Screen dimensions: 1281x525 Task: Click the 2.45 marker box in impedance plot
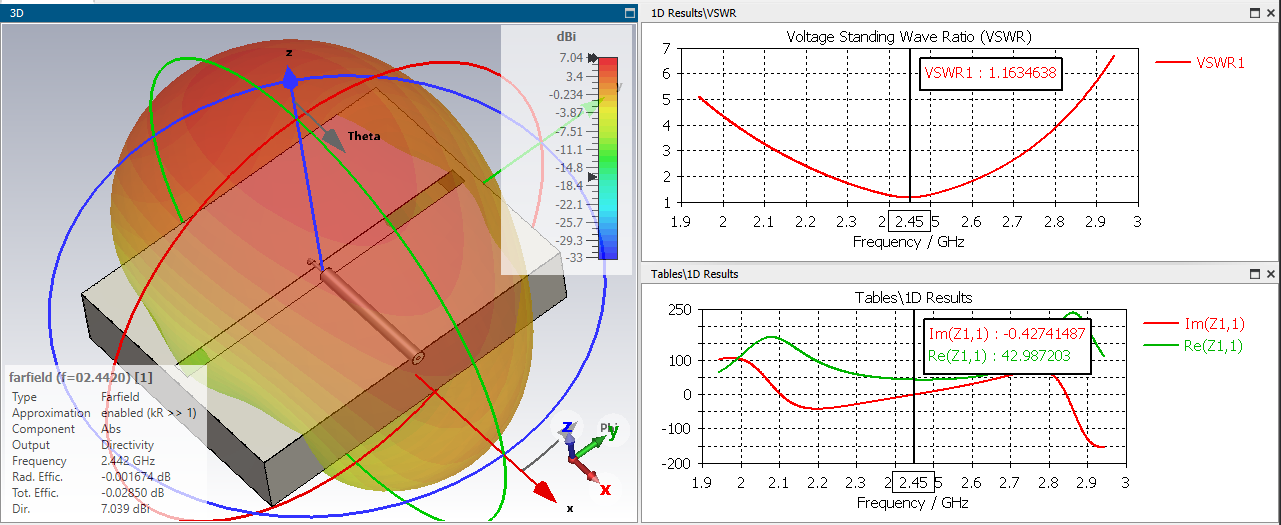tap(914, 482)
